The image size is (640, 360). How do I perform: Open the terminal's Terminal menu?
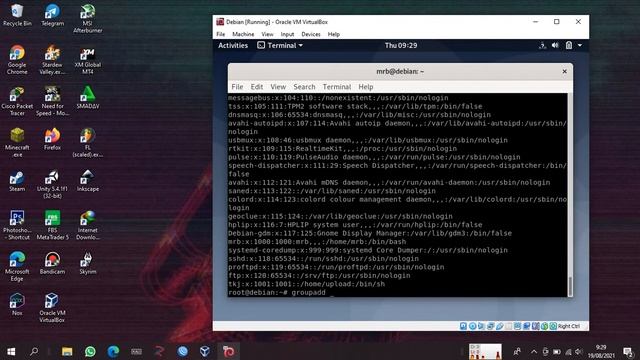pyautogui.click(x=337, y=87)
